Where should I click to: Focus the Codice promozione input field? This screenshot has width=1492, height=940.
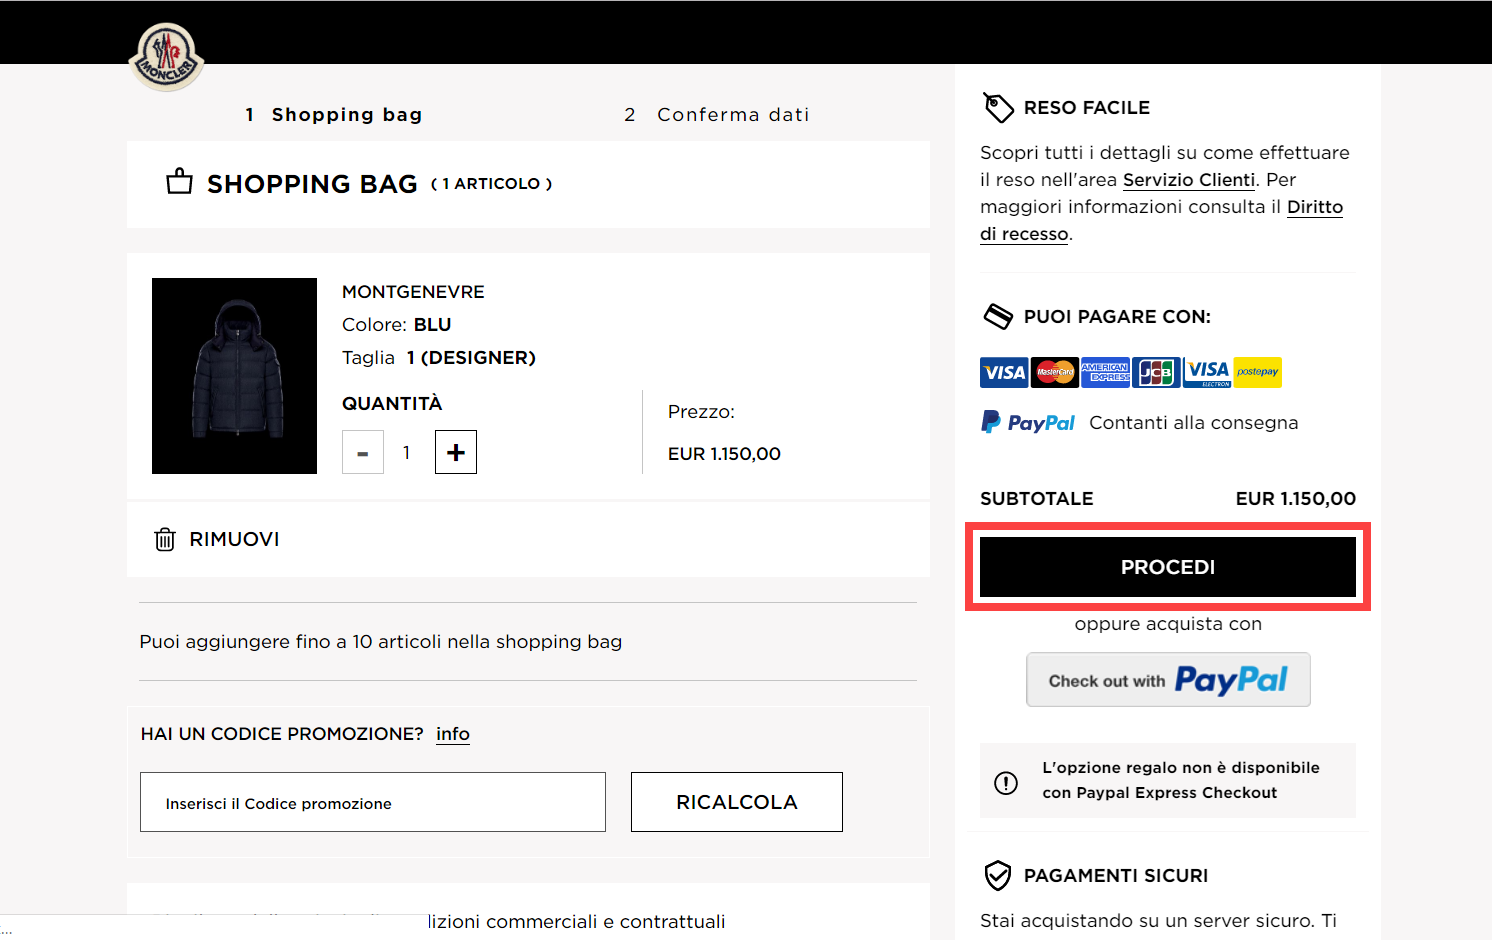(373, 802)
